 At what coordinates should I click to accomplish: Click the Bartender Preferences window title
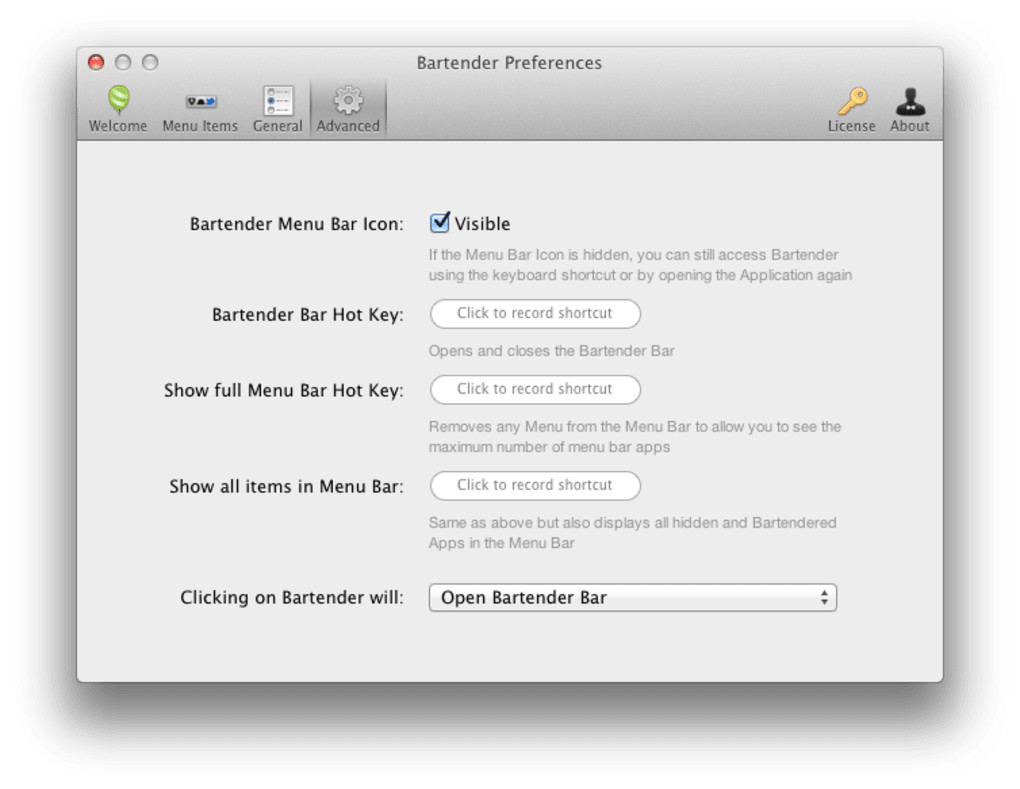pyautogui.click(x=509, y=62)
